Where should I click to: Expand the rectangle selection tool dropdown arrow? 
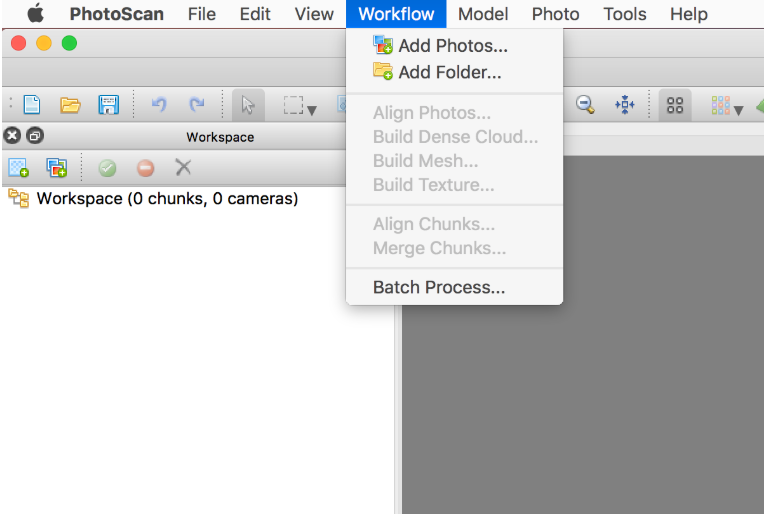(312, 111)
